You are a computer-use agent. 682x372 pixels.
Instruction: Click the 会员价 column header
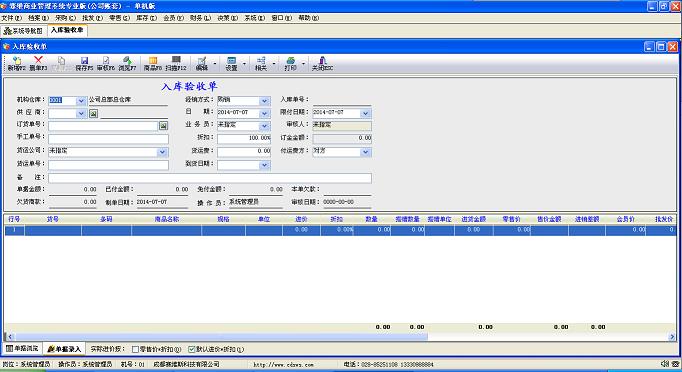(625, 219)
